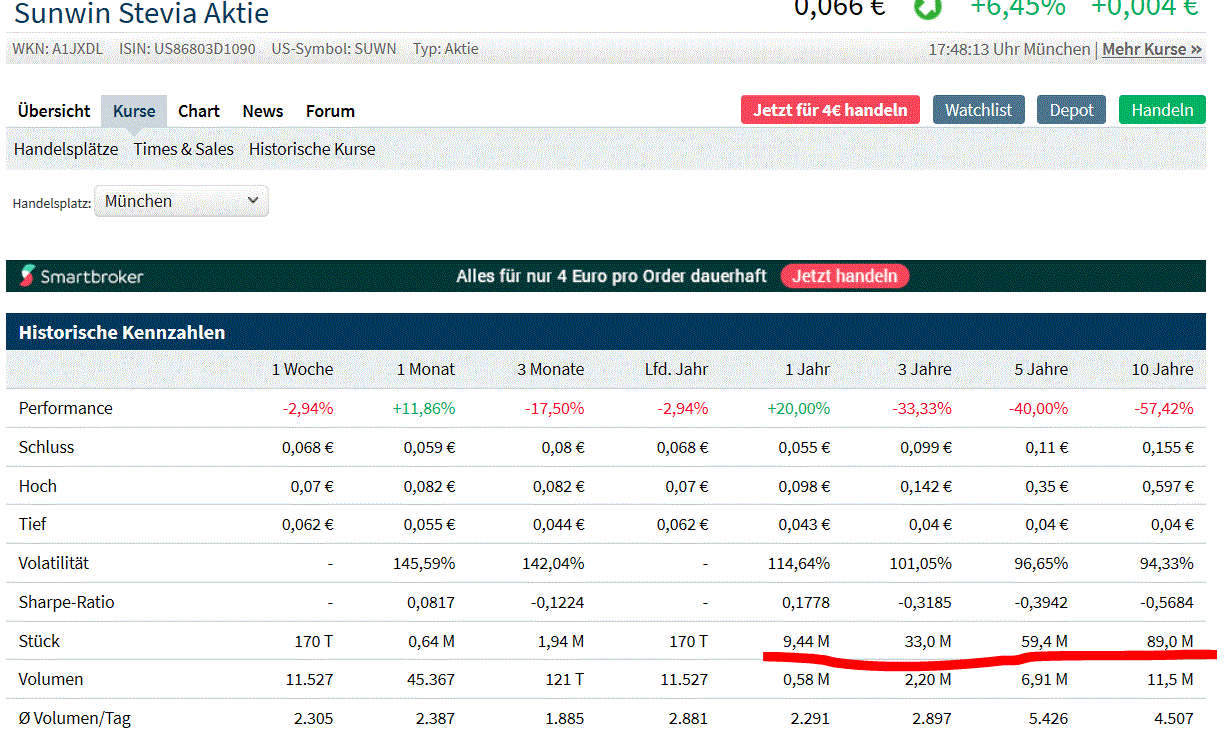Click the -17,50% performance value
The image size is (1227, 735).
click(553, 408)
